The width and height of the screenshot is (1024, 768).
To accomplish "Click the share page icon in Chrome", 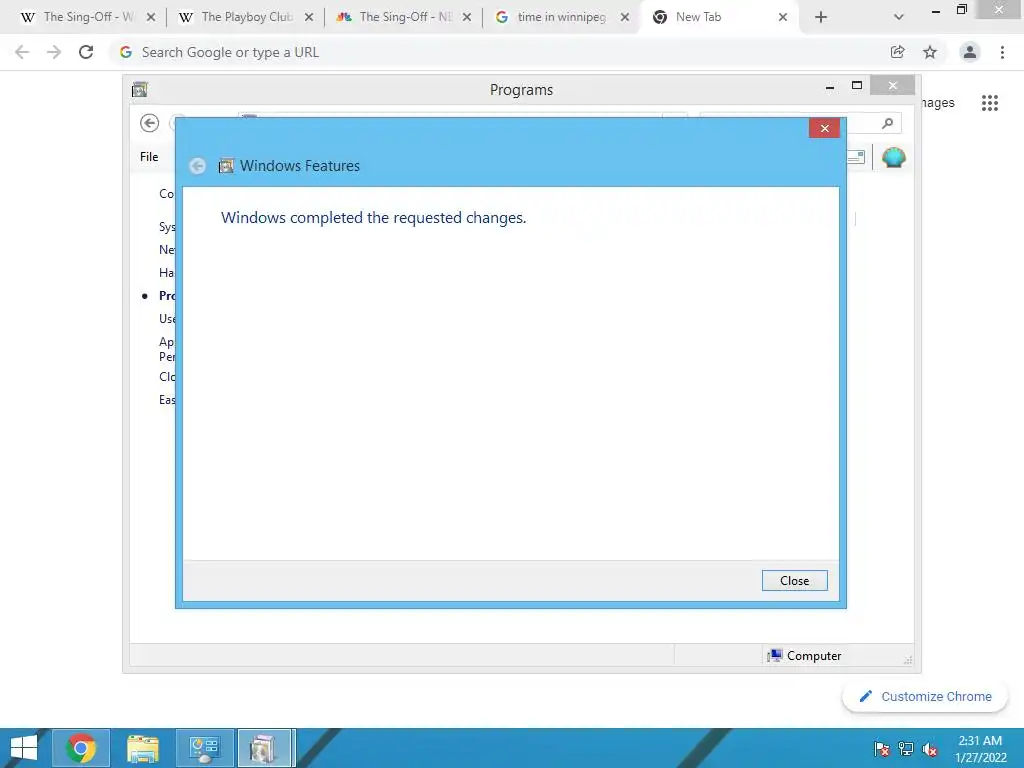I will pyautogui.click(x=897, y=52).
